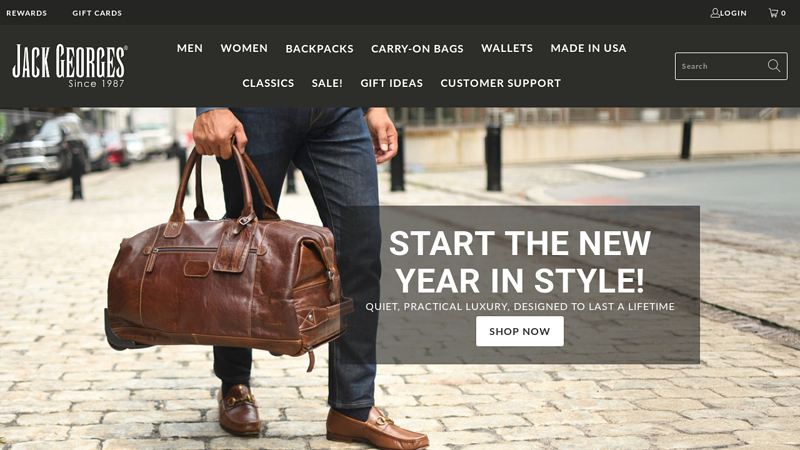Click the Jack Georges logo
Screen dimensions: 800x450
pos(70,66)
